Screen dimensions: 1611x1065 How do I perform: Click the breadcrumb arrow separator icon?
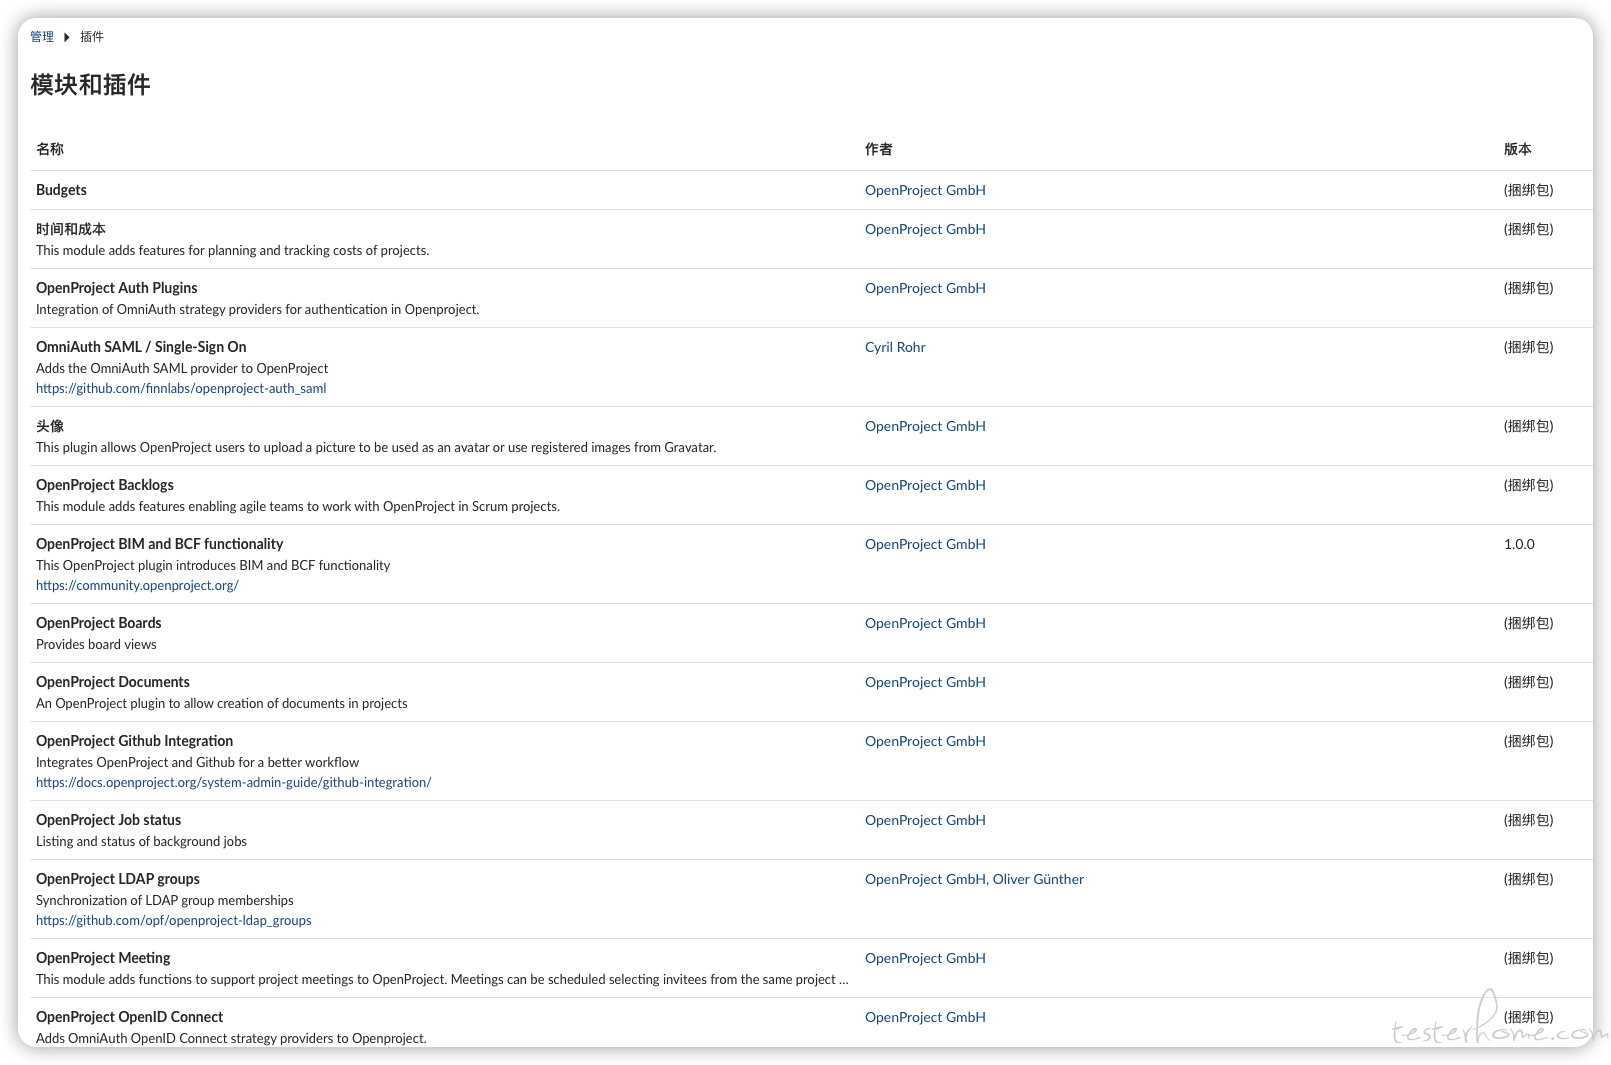click(x=67, y=37)
